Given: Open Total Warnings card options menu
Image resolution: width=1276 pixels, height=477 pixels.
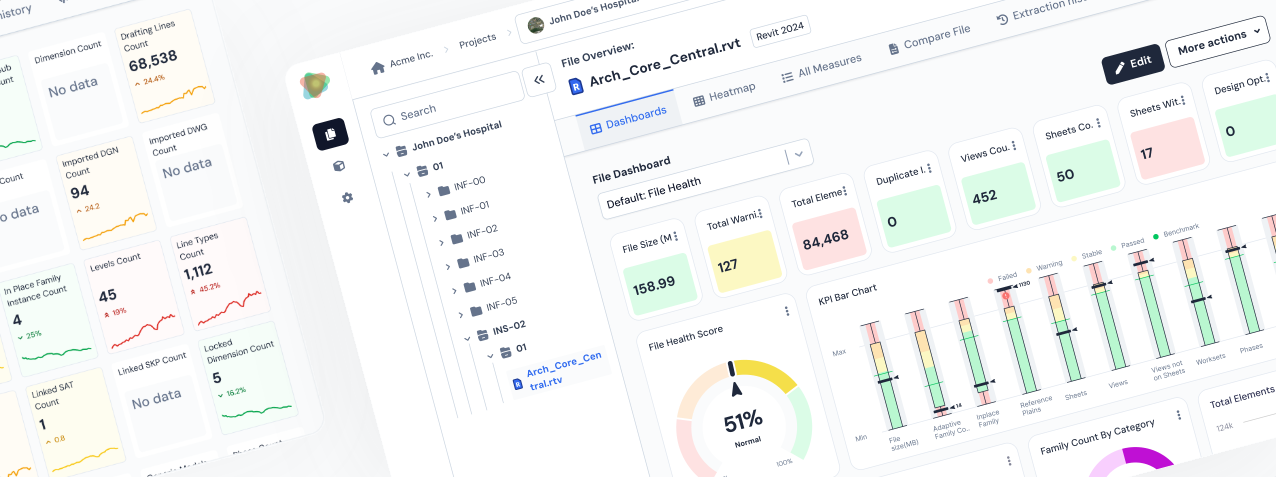Looking at the screenshot, I should pyautogui.click(x=758, y=214).
